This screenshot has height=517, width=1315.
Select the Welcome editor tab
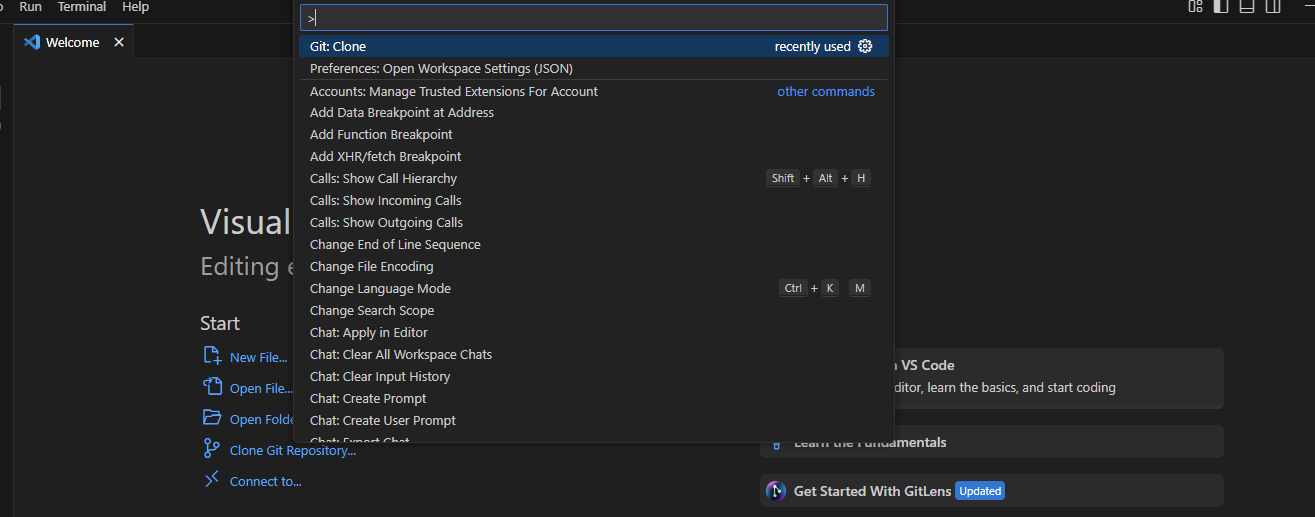tap(74, 42)
